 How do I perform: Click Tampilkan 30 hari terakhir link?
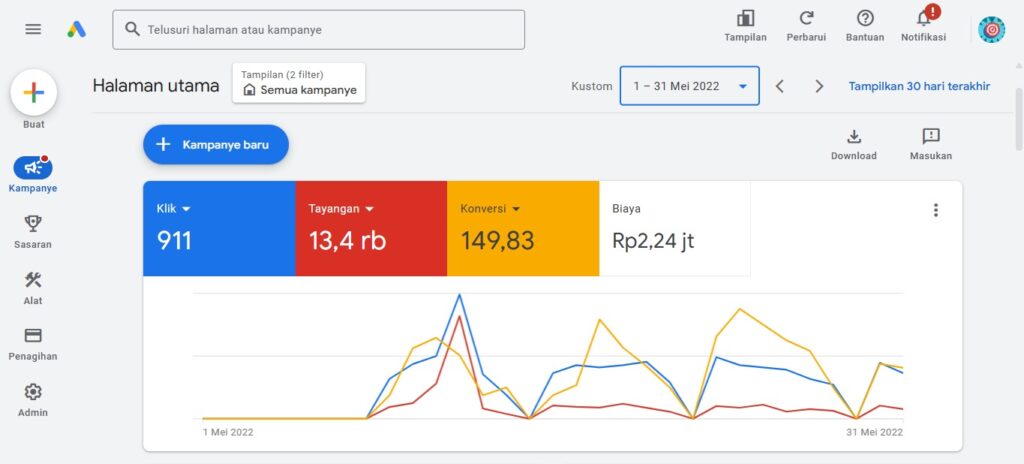click(919, 86)
